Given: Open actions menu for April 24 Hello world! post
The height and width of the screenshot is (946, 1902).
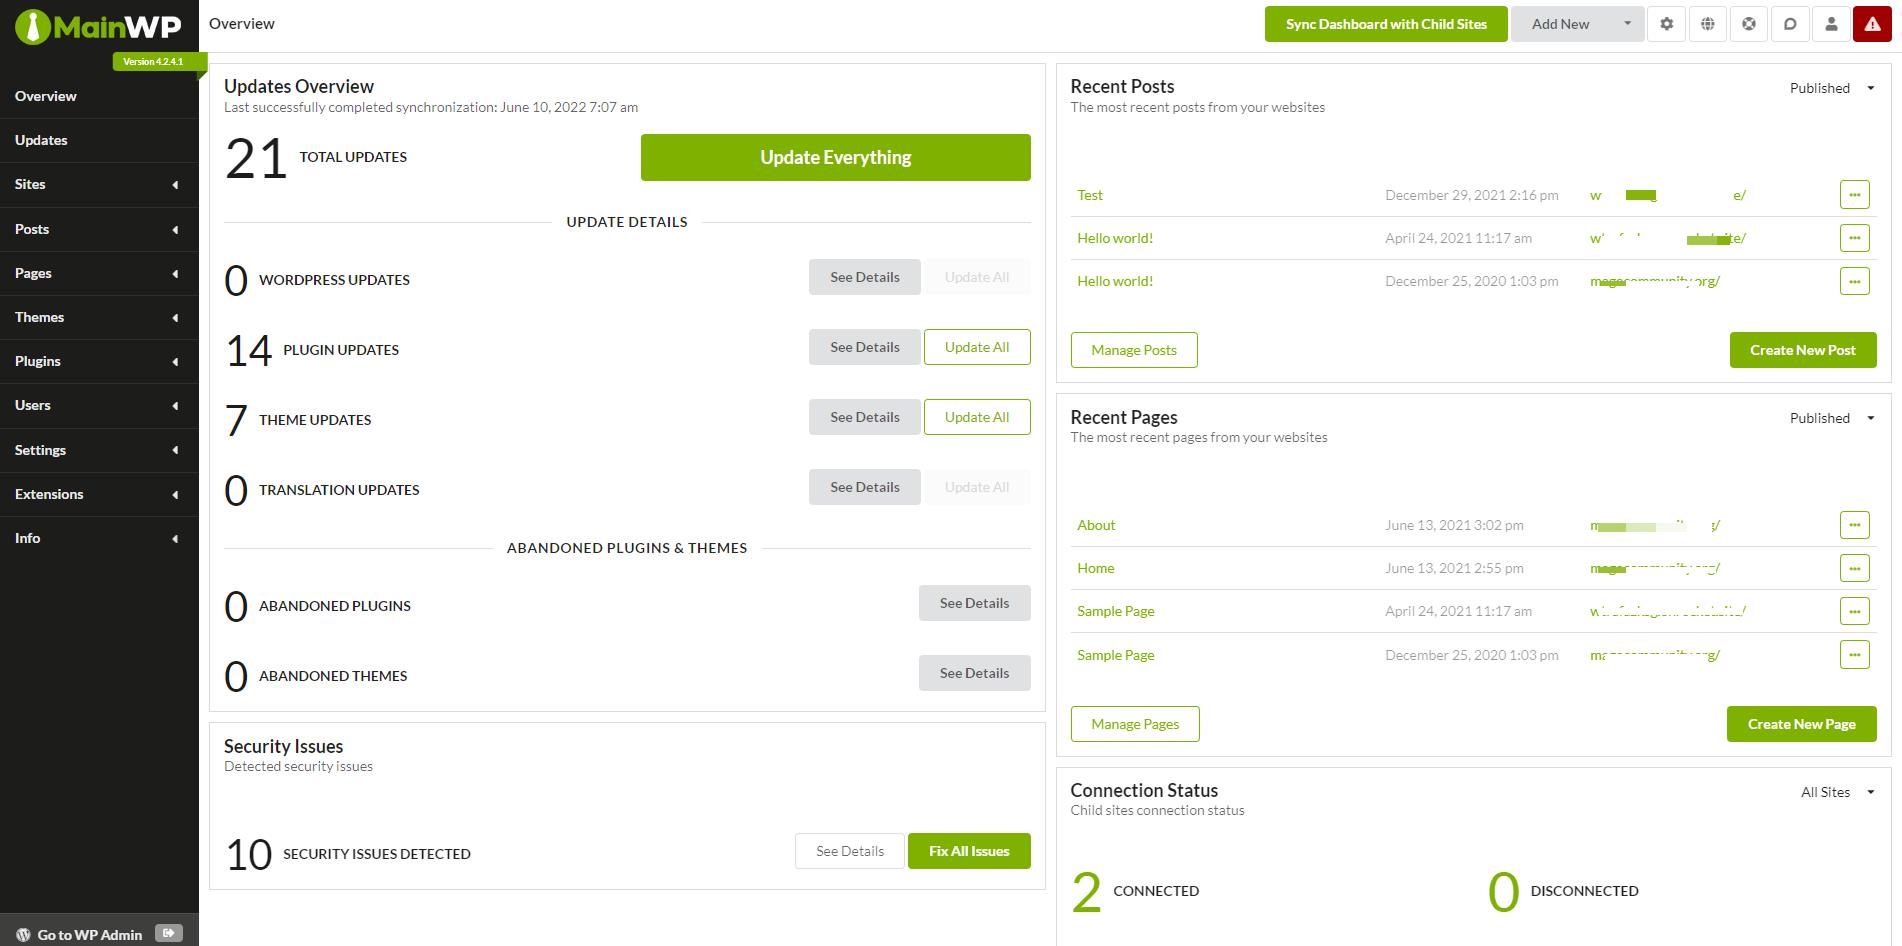Looking at the screenshot, I should click(x=1854, y=238).
